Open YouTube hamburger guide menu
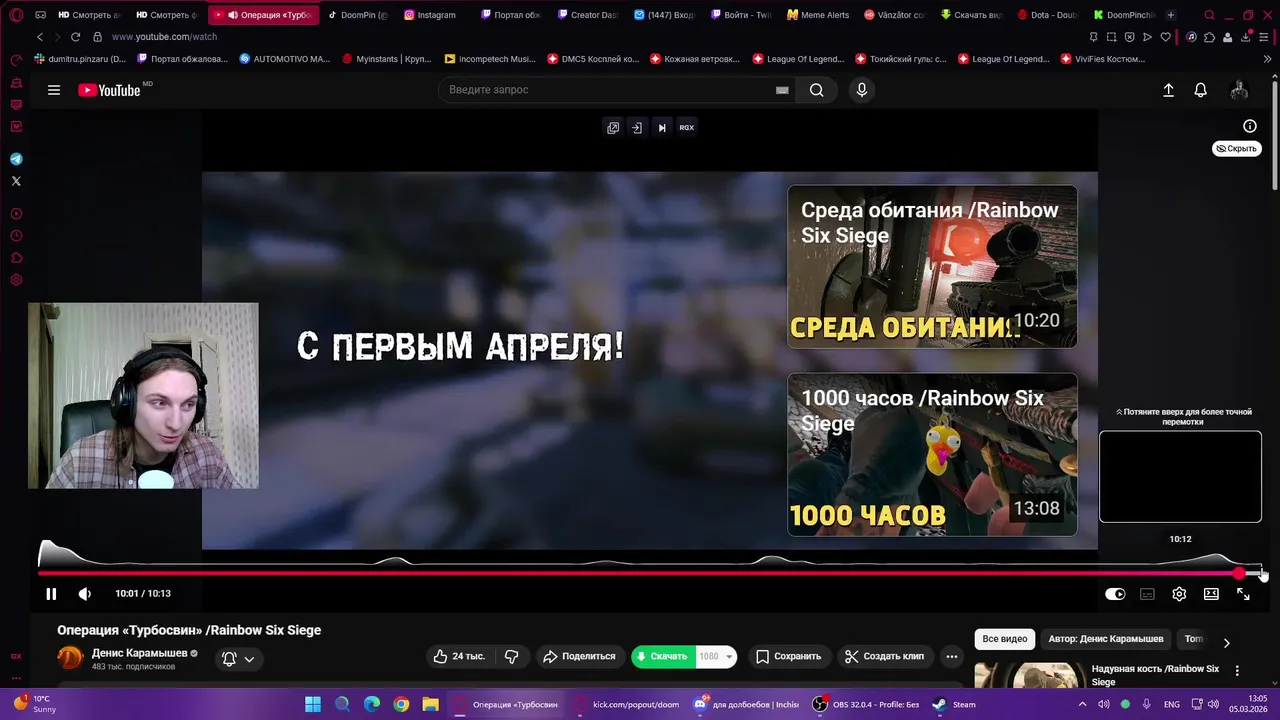 pos(54,90)
